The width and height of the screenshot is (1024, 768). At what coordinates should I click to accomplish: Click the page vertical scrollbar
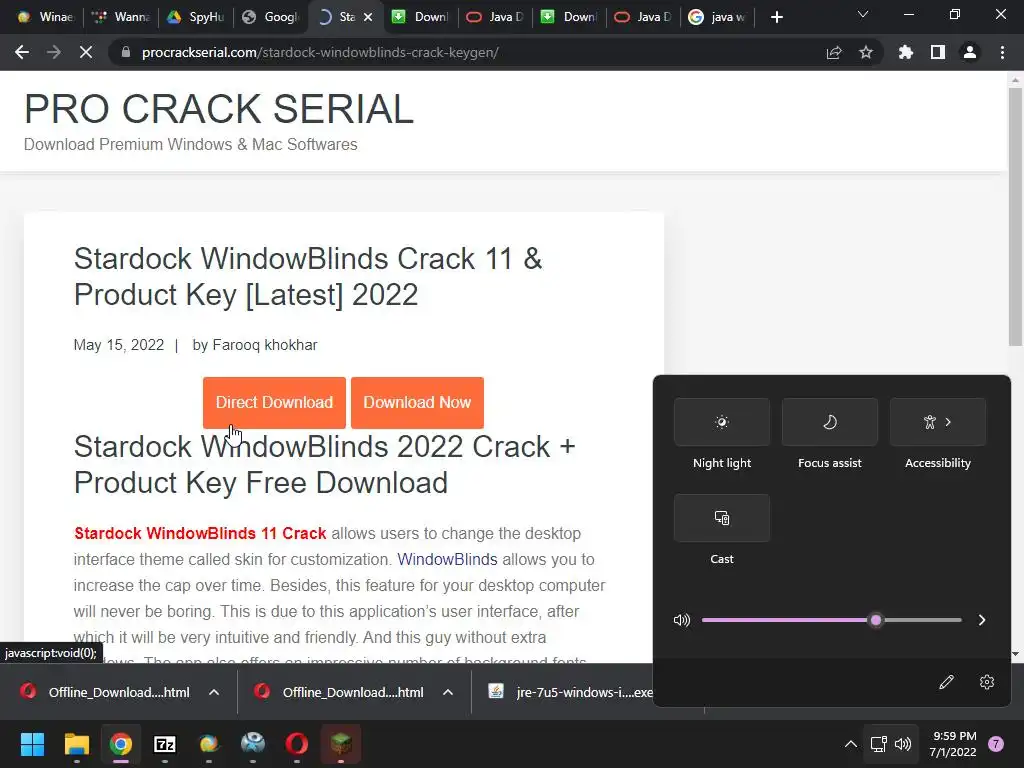[1015, 217]
